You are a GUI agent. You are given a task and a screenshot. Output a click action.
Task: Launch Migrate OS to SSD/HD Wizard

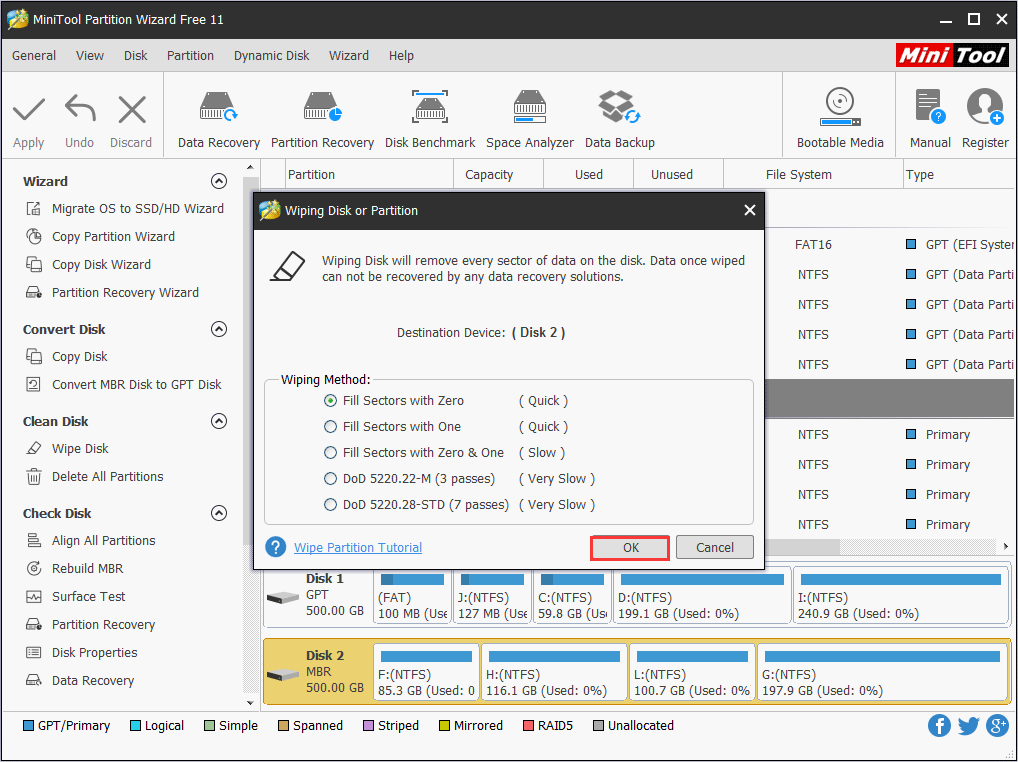click(125, 208)
